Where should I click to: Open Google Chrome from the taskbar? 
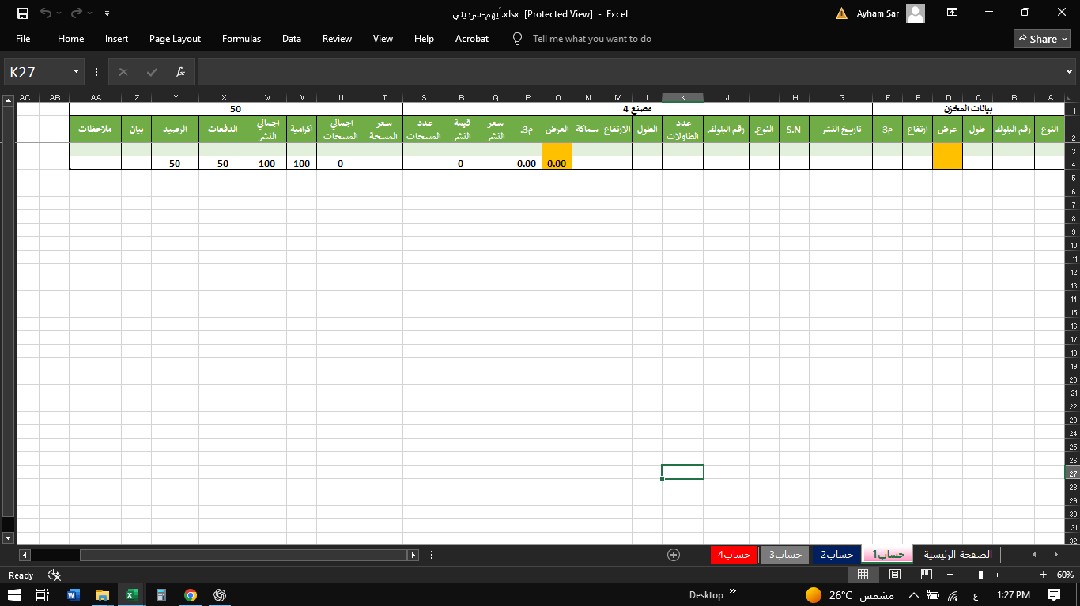(190, 595)
